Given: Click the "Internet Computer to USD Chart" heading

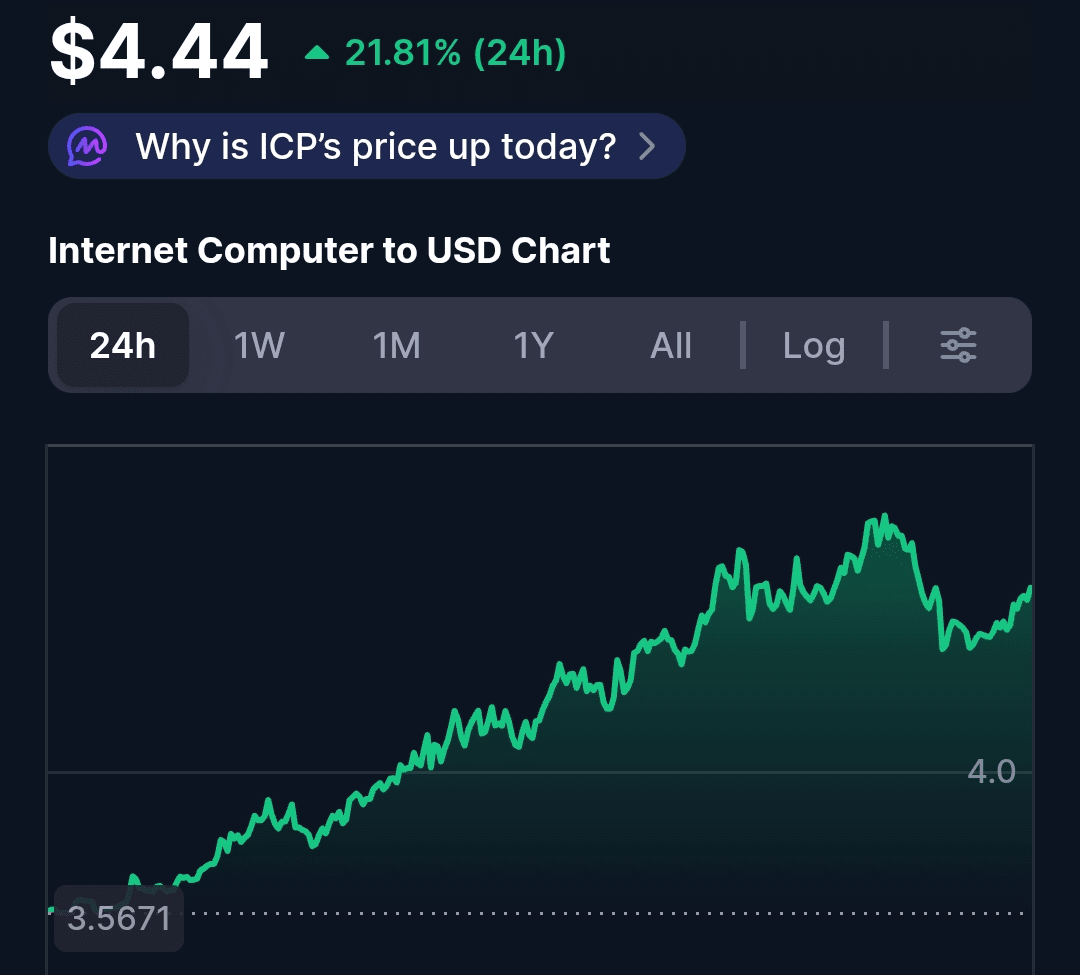Looking at the screenshot, I should [329, 250].
